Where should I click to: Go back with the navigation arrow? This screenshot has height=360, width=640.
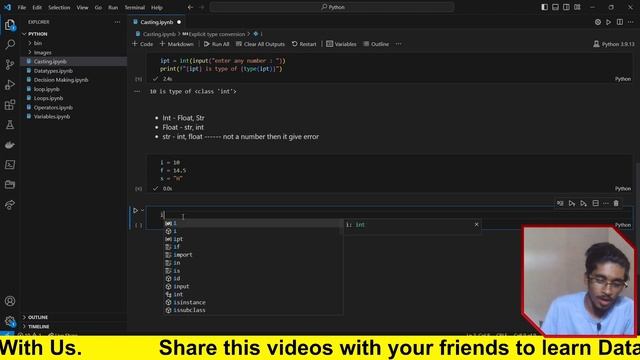pyautogui.click(x=190, y=7)
